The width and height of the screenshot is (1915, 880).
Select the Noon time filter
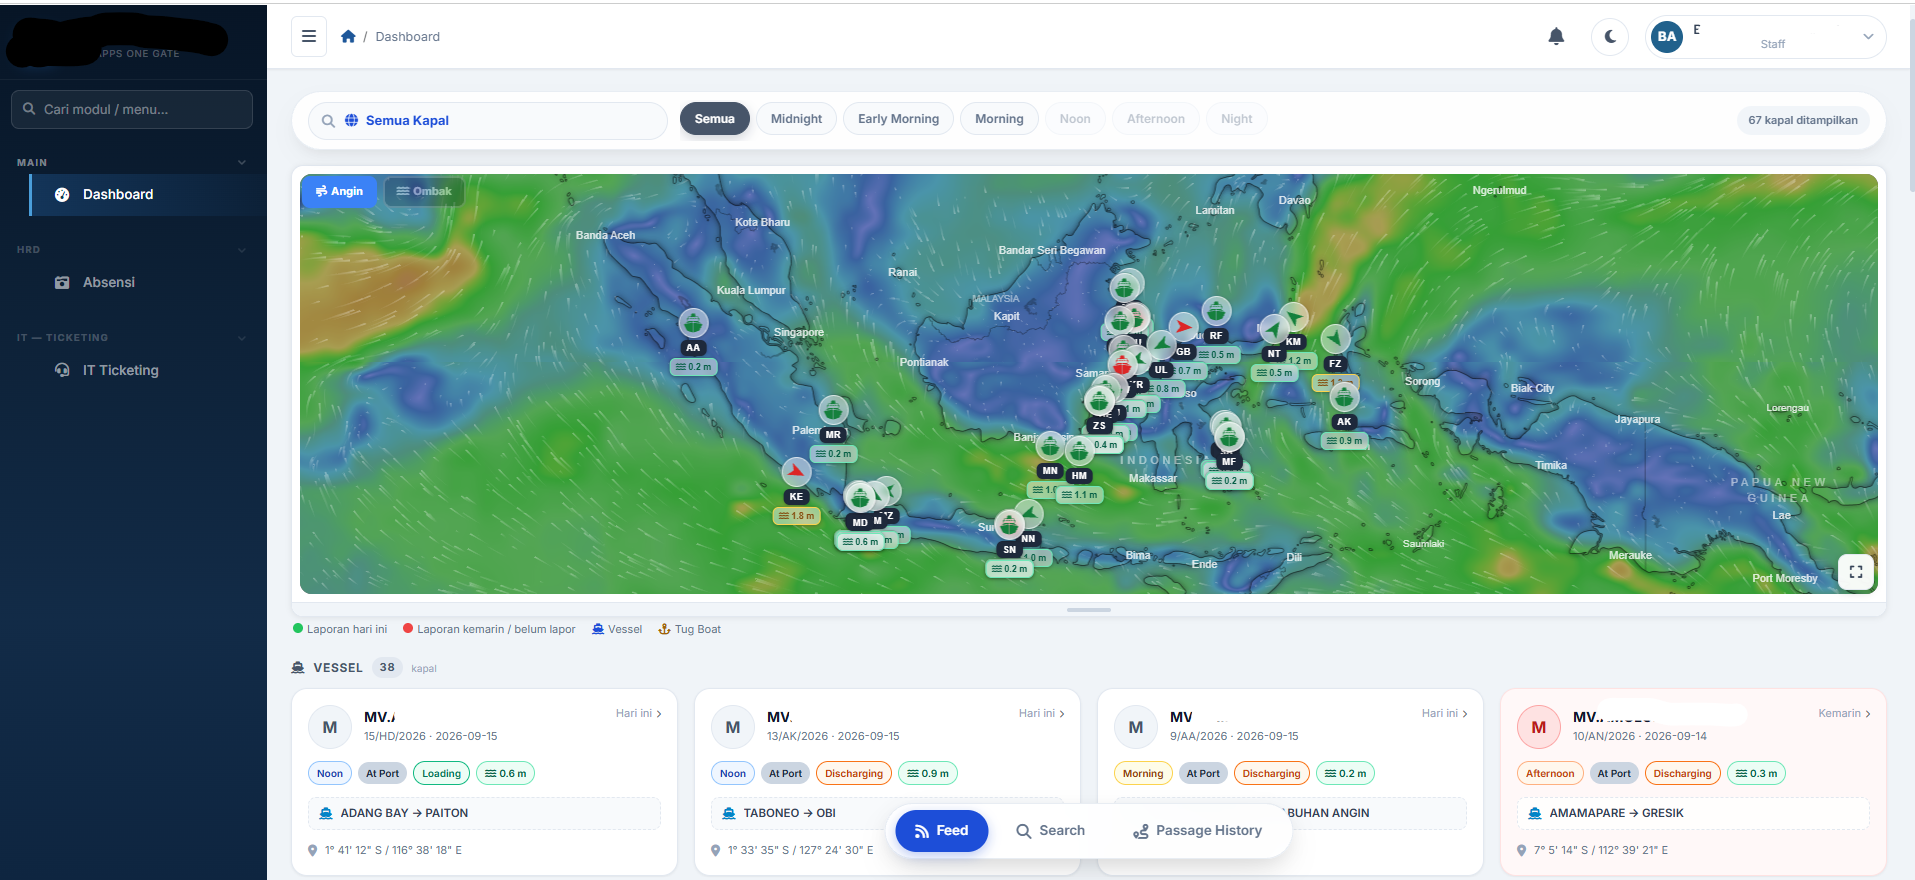(x=1075, y=119)
